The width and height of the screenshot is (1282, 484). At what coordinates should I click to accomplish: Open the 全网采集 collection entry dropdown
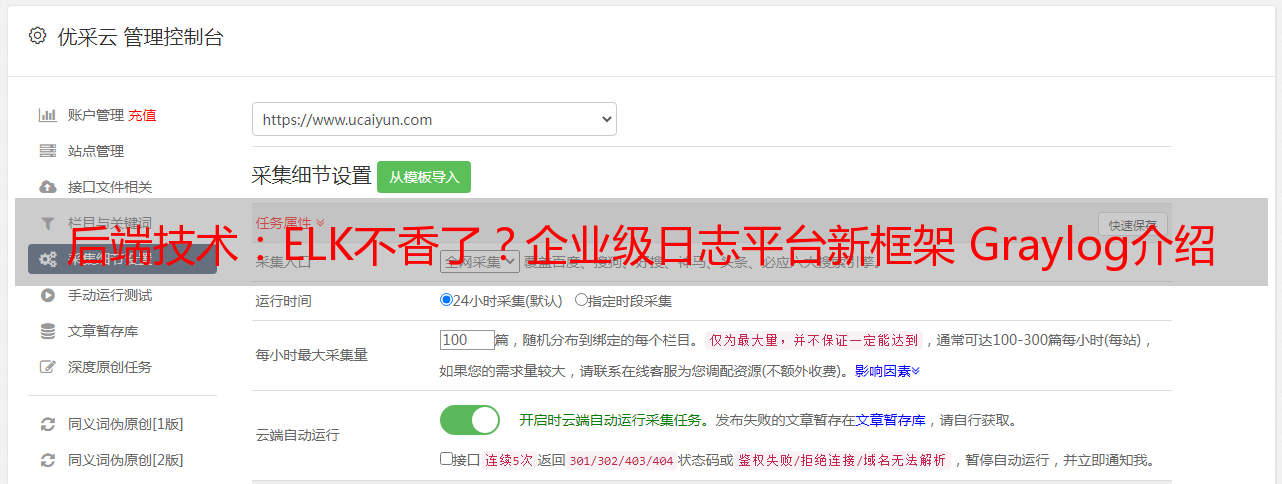(x=479, y=261)
